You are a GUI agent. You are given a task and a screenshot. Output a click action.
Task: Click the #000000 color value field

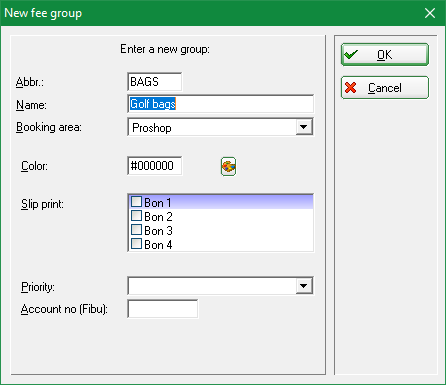[x=155, y=166]
